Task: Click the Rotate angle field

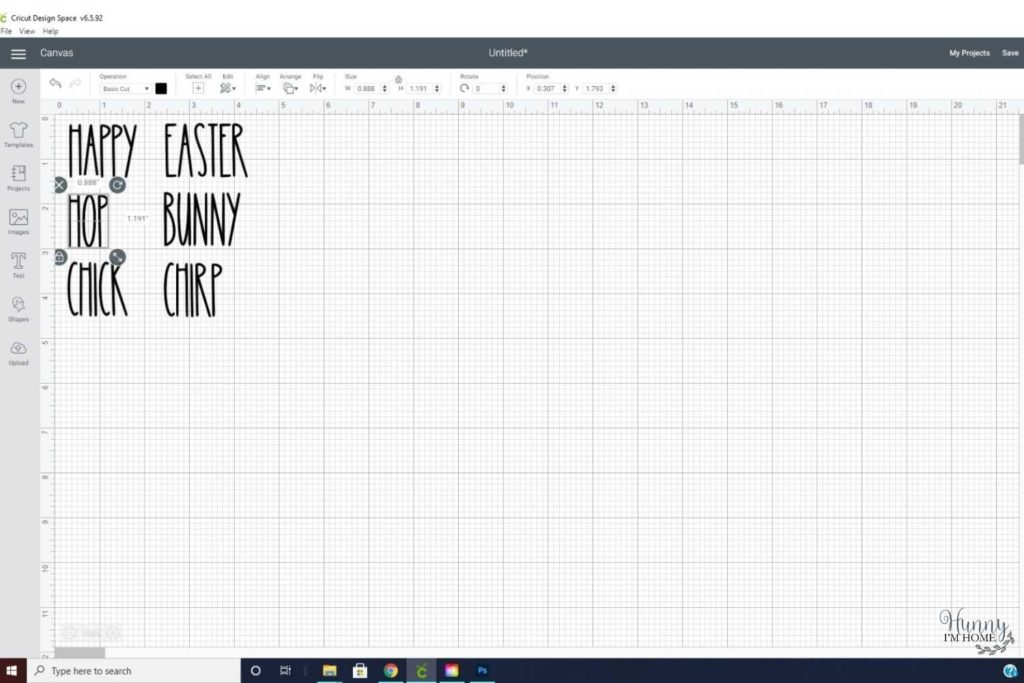Action: (x=486, y=89)
